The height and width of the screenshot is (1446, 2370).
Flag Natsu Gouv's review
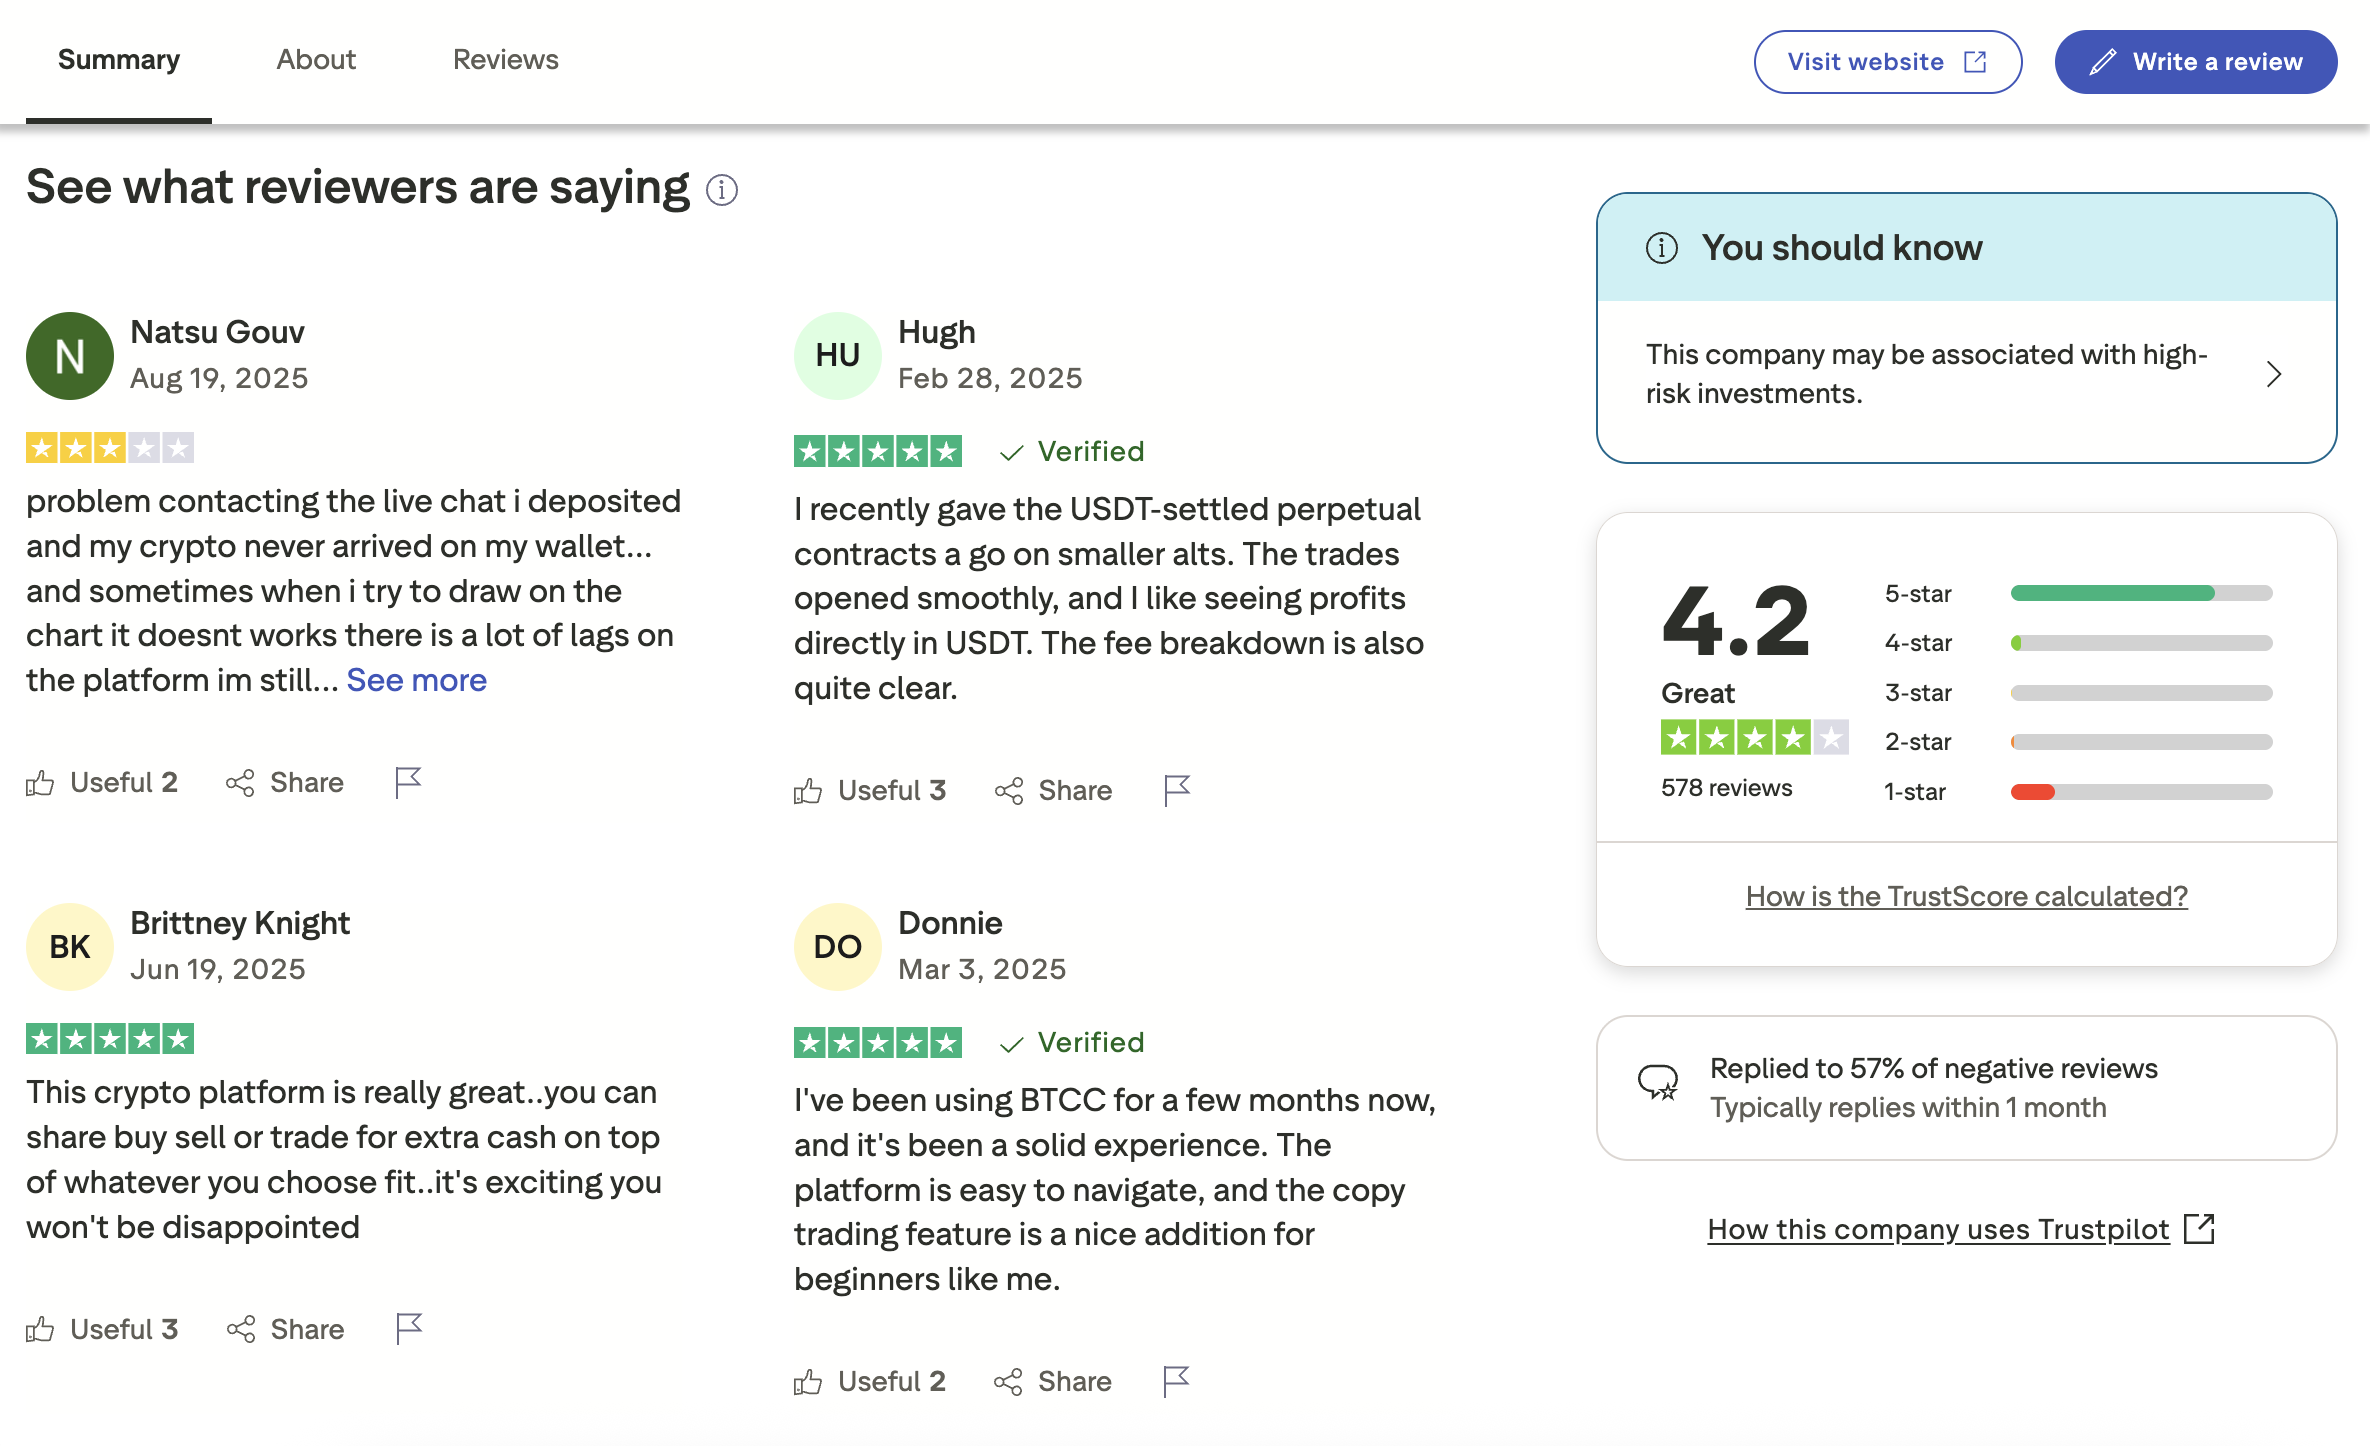click(x=408, y=782)
